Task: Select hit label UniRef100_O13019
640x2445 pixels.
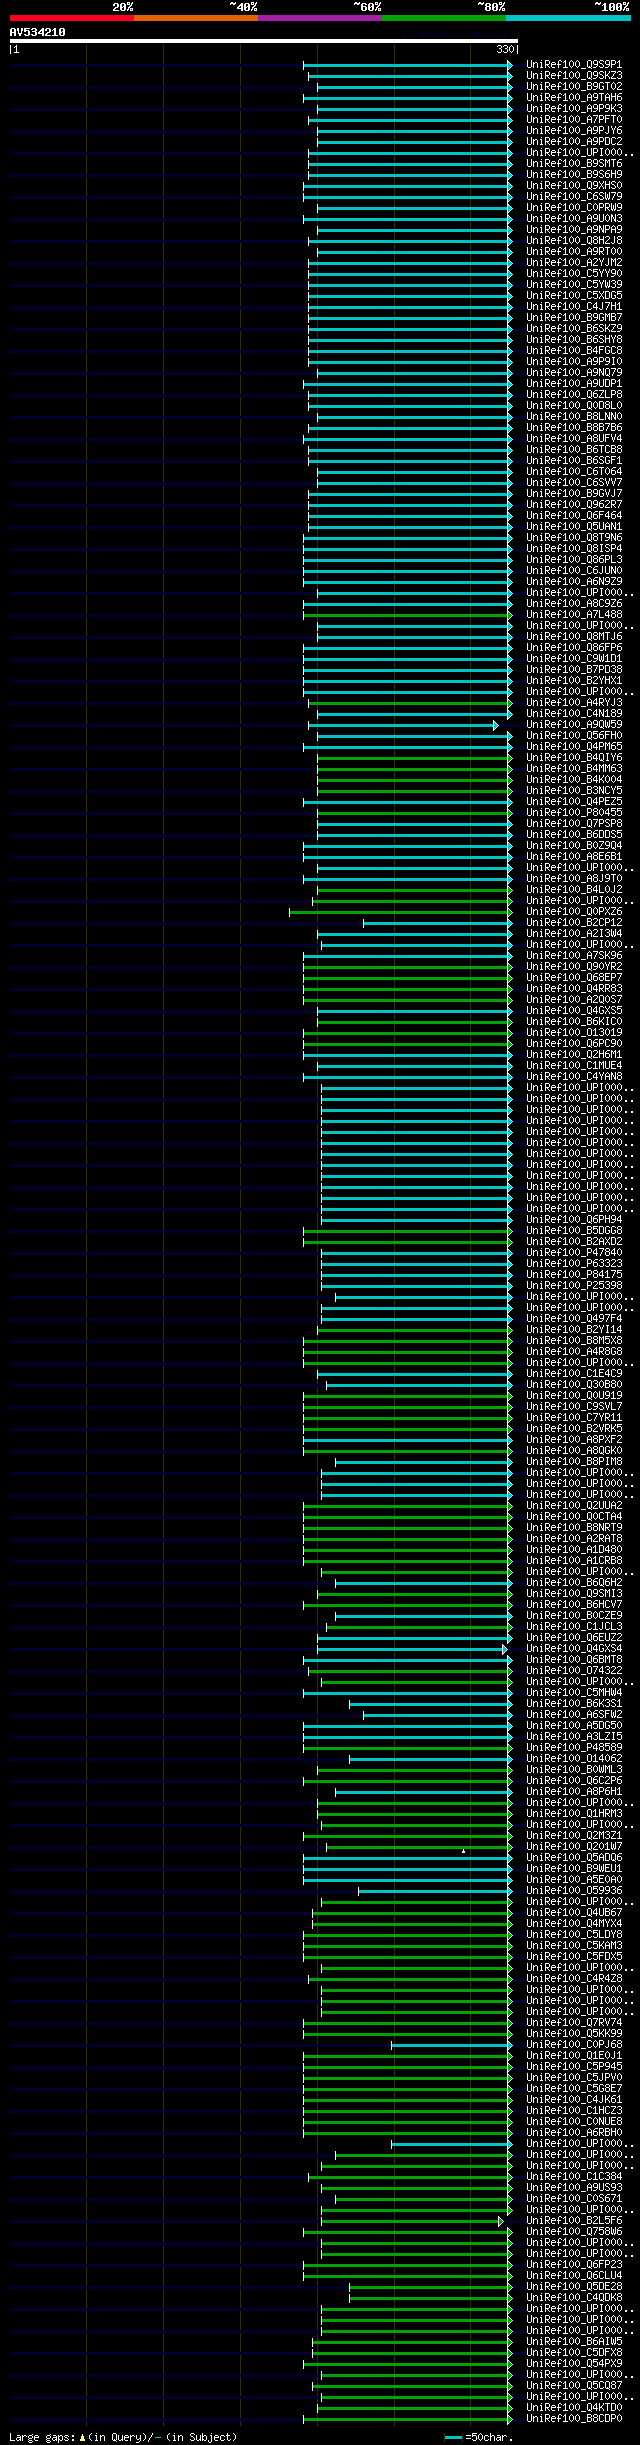Action: tap(574, 1032)
